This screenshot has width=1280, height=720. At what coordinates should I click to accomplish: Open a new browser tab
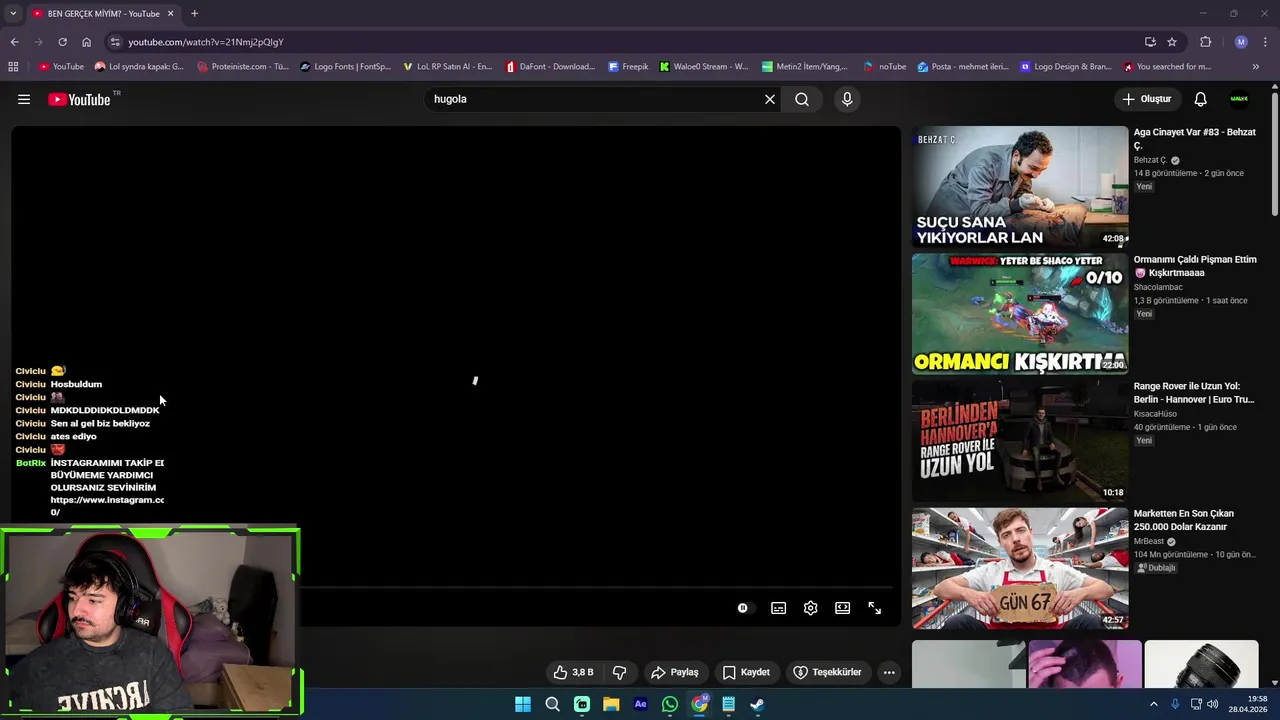194,13
